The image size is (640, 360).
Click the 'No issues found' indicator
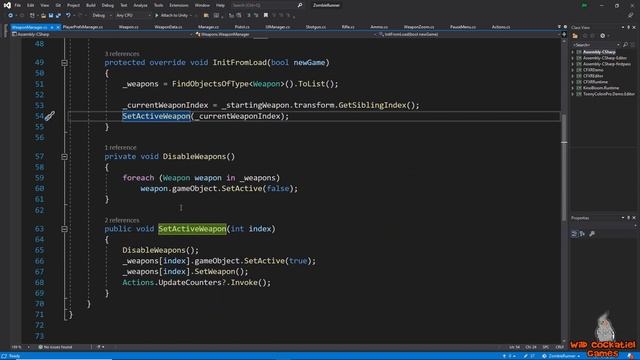click(55, 347)
